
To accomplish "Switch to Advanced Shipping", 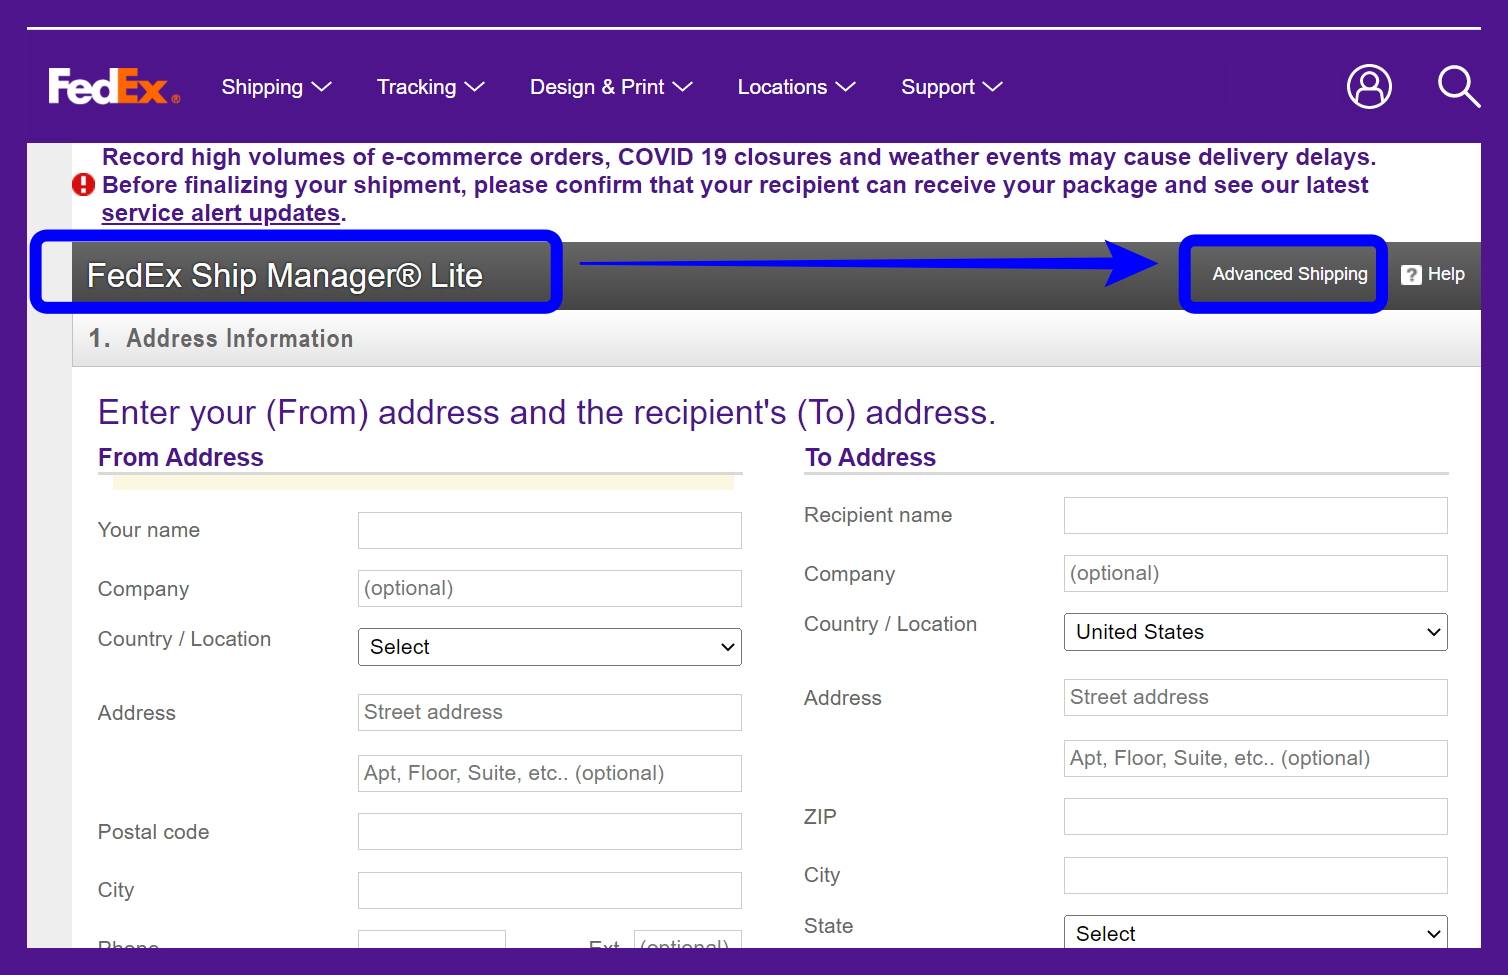I will coord(1289,274).
